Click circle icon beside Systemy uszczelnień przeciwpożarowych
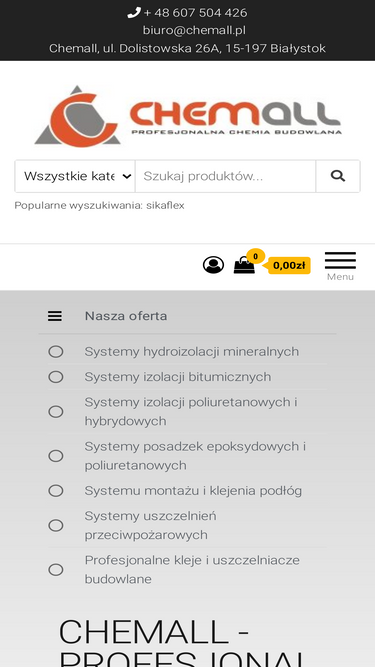 click(x=56, y=525)
